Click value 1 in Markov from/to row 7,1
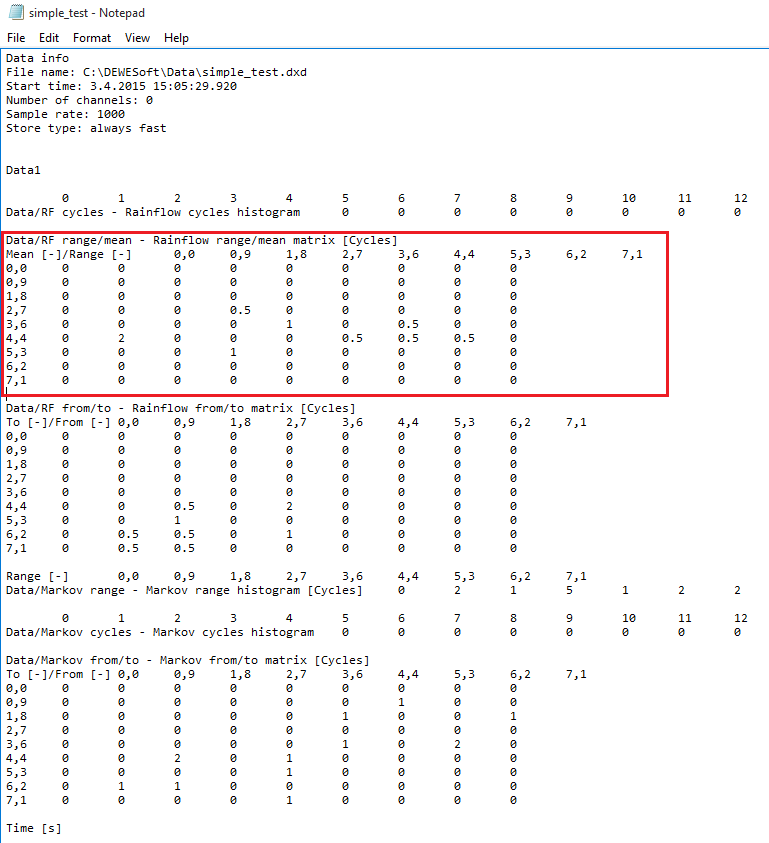Viewport: 769px width, 843px height. click(x=289, y=800)
